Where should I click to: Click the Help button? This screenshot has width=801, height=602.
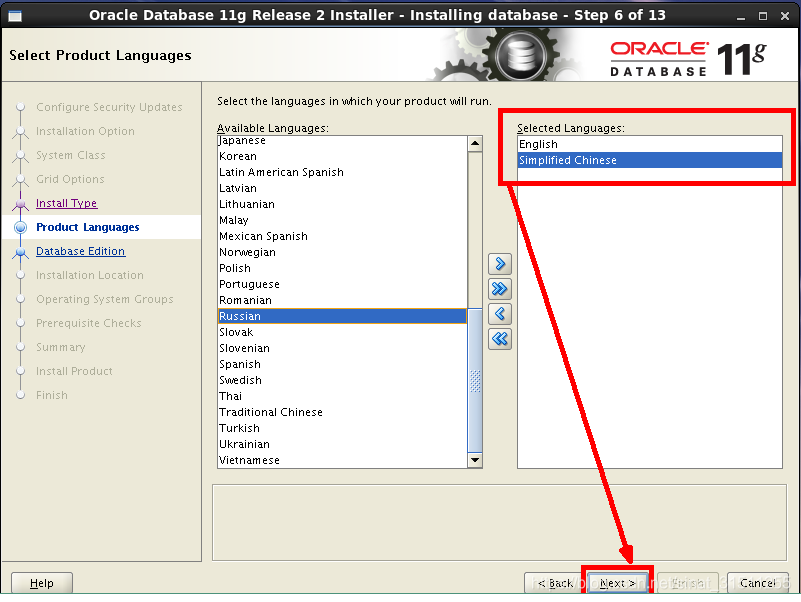point(42,583)
